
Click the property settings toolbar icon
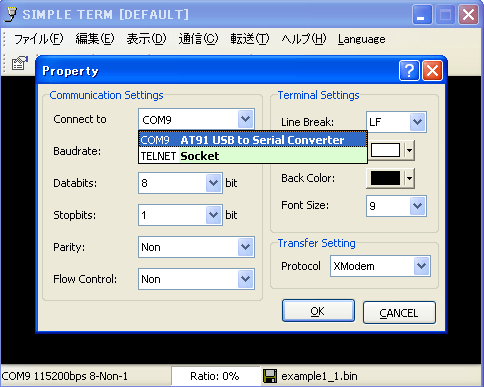20,63
